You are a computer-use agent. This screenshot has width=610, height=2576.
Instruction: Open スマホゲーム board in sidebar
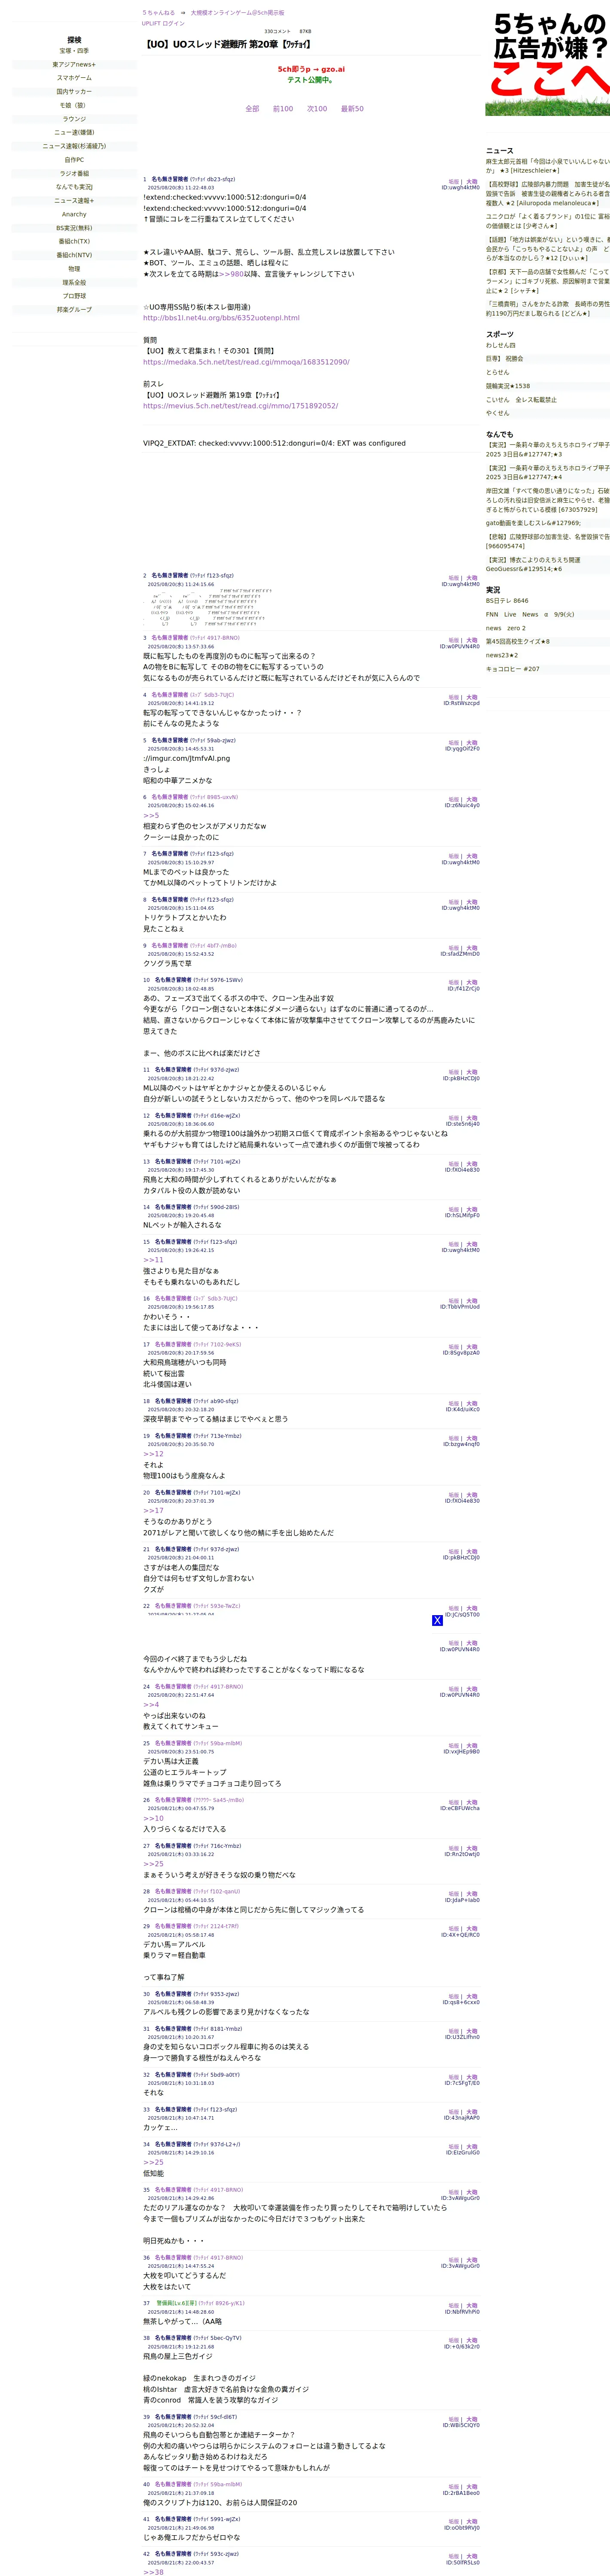click(74, 78)
